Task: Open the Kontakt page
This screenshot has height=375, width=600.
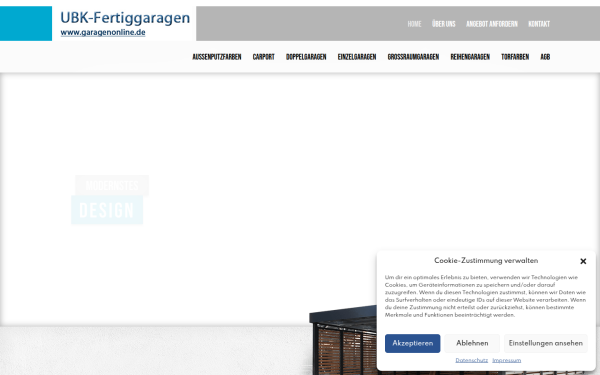Action: coord(539,24)
